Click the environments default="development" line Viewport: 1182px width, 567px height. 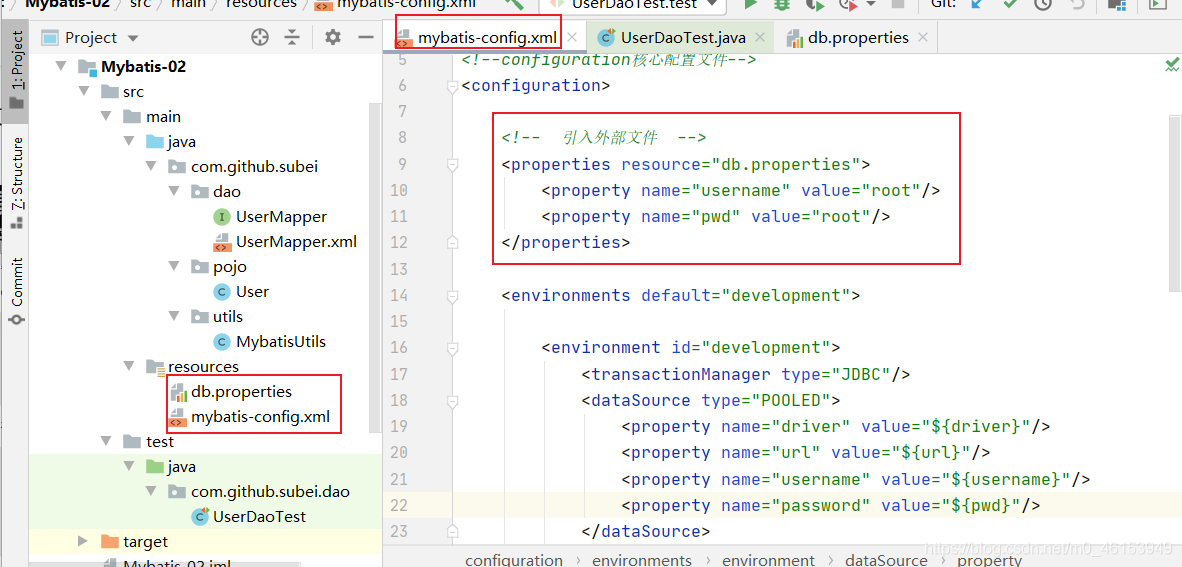coord(681,296)
